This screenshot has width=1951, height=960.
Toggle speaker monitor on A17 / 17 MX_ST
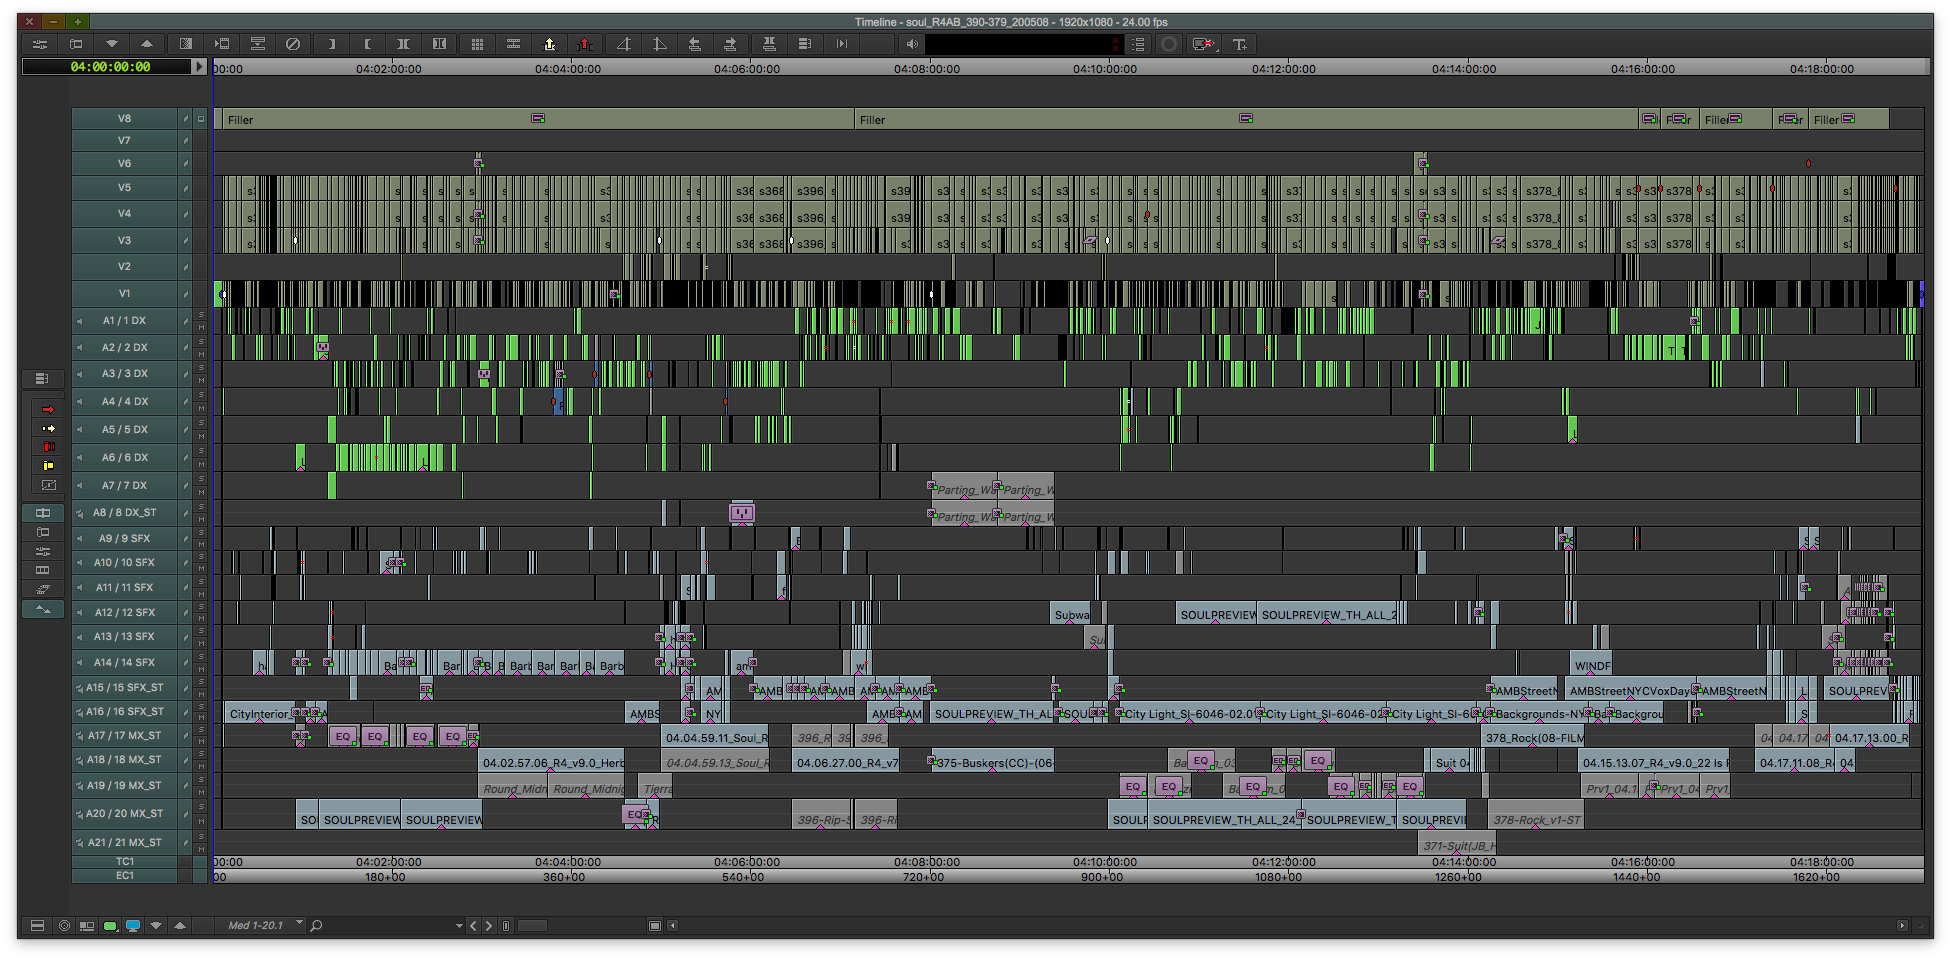coord(80,736)
